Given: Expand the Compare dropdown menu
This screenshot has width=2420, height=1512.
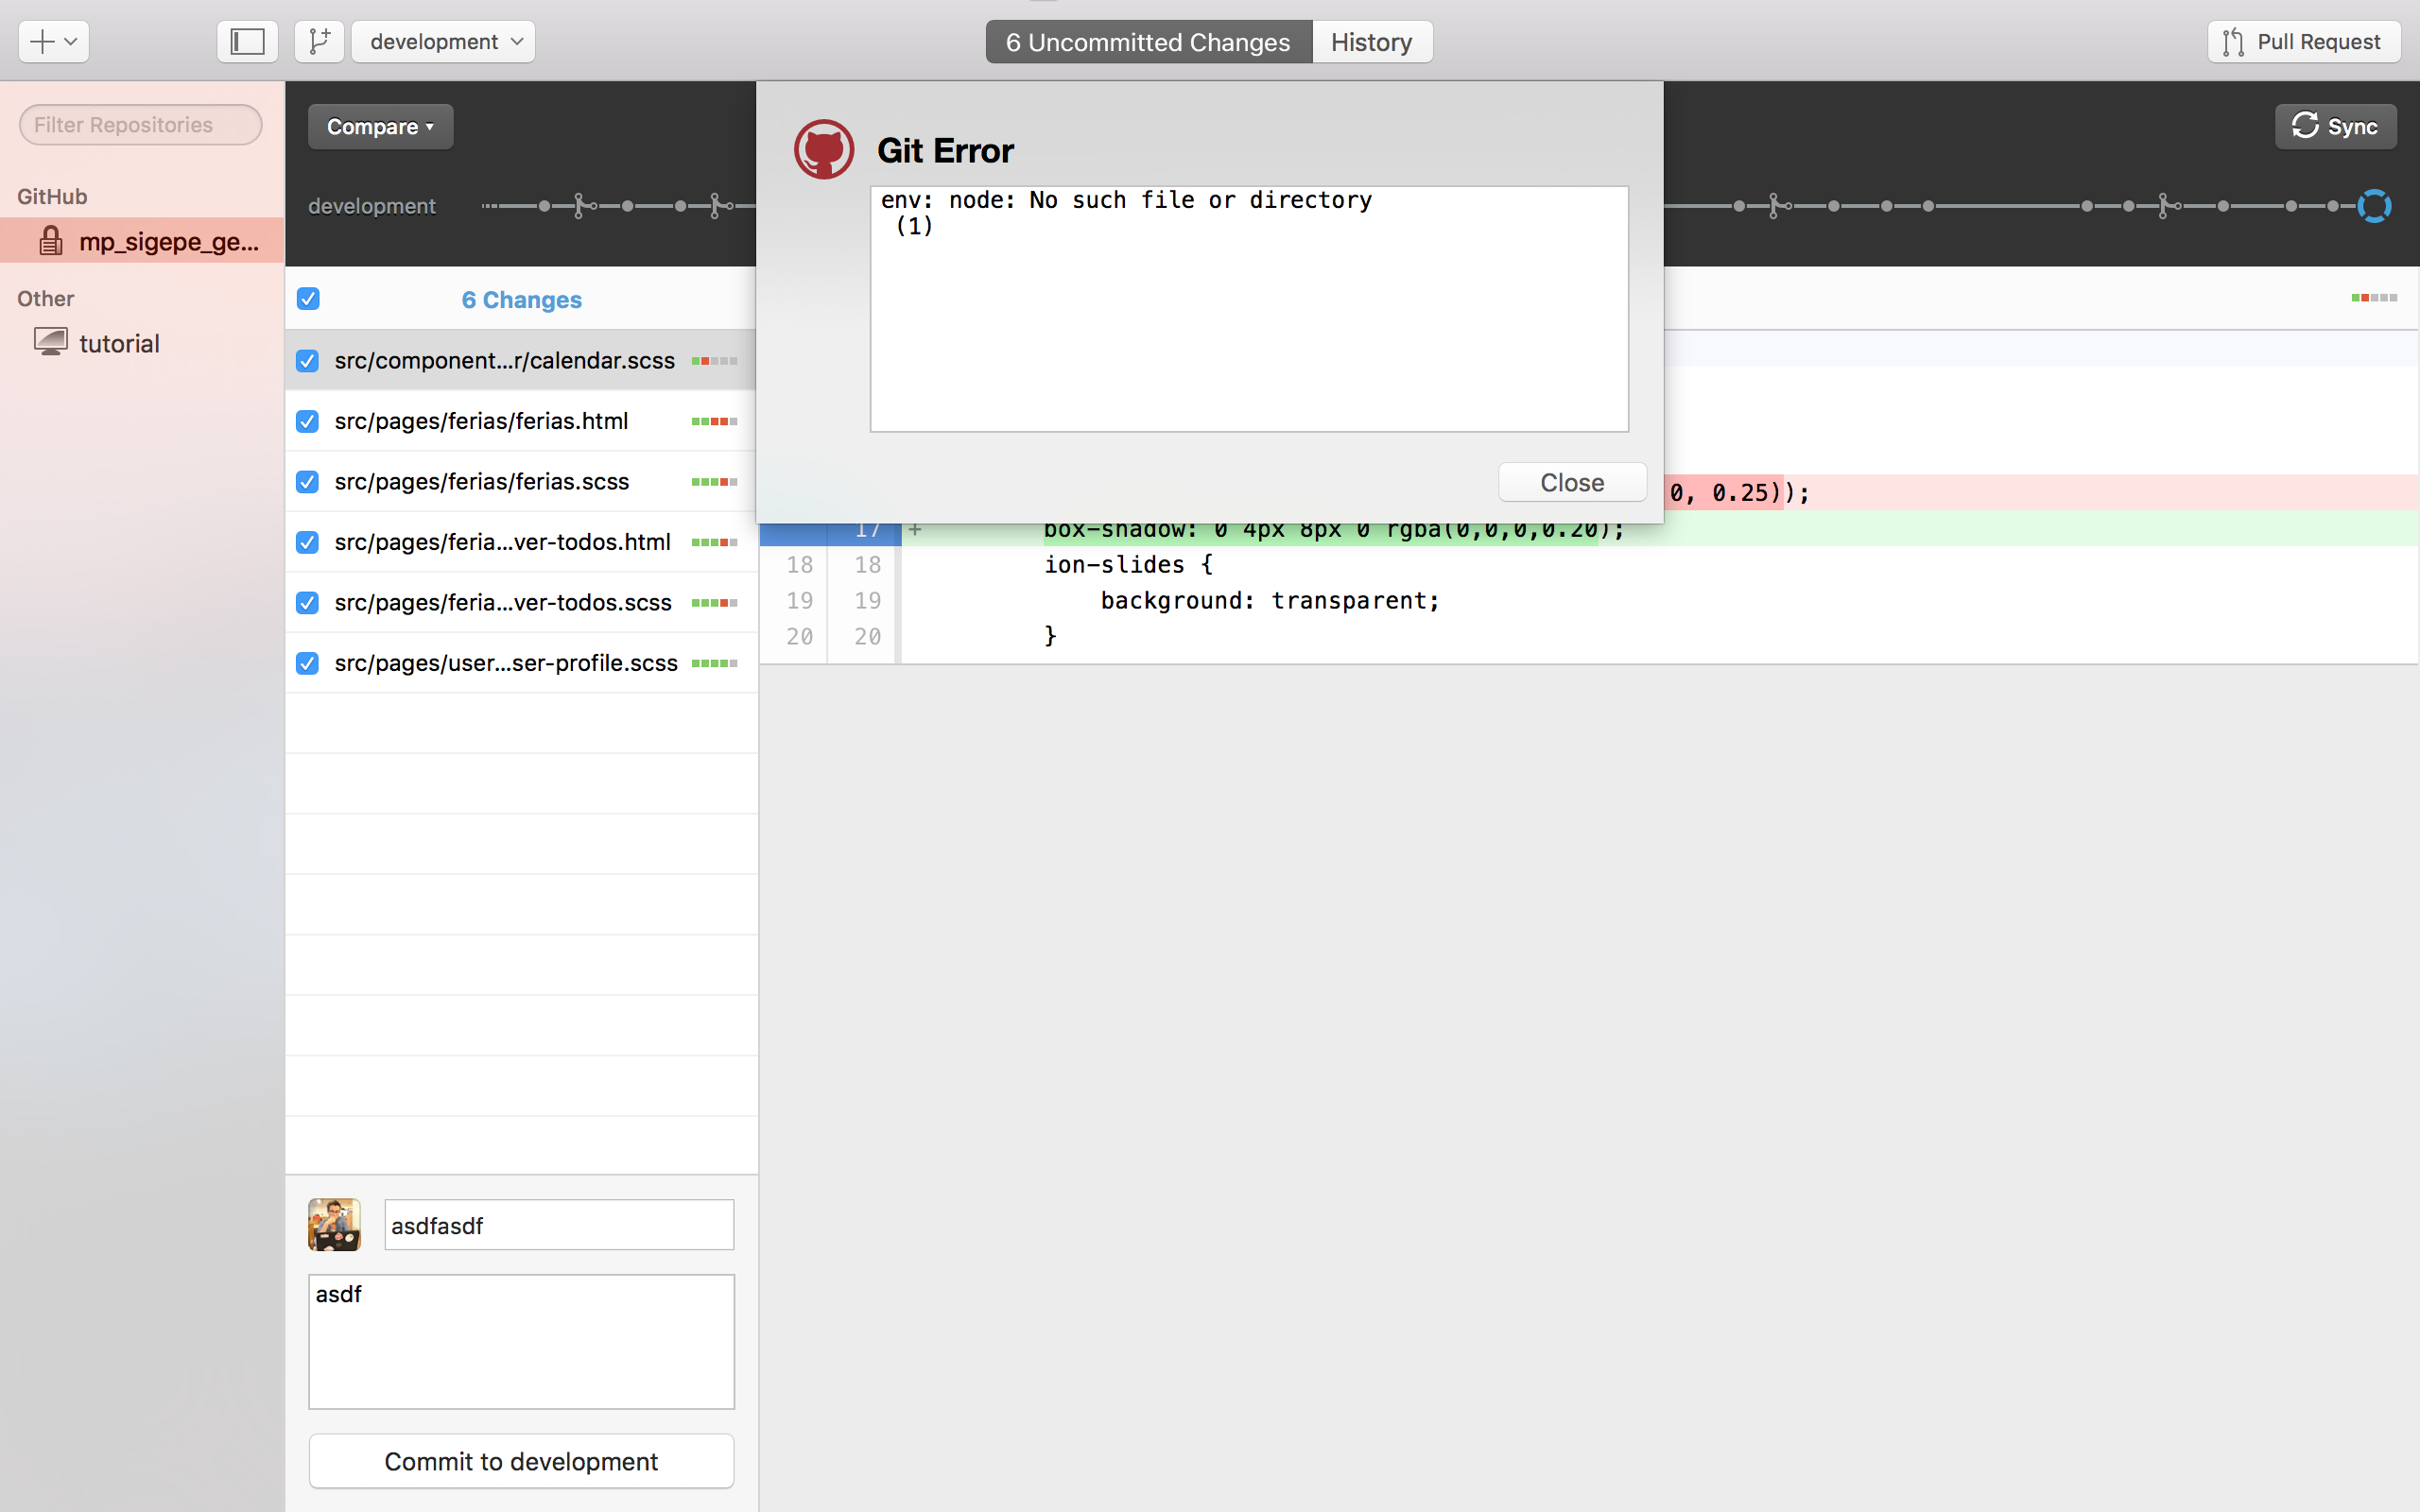Looking at the screenshot, I should coord(380,127).
